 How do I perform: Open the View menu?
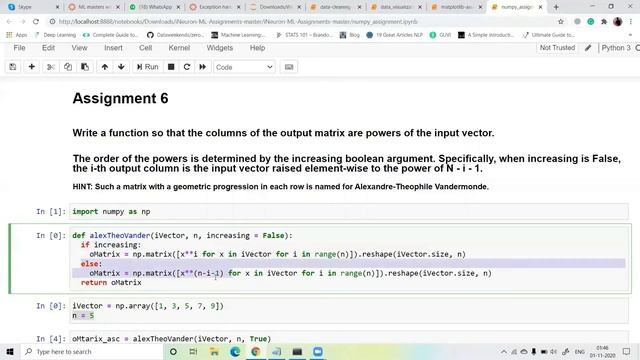(79, 48)
